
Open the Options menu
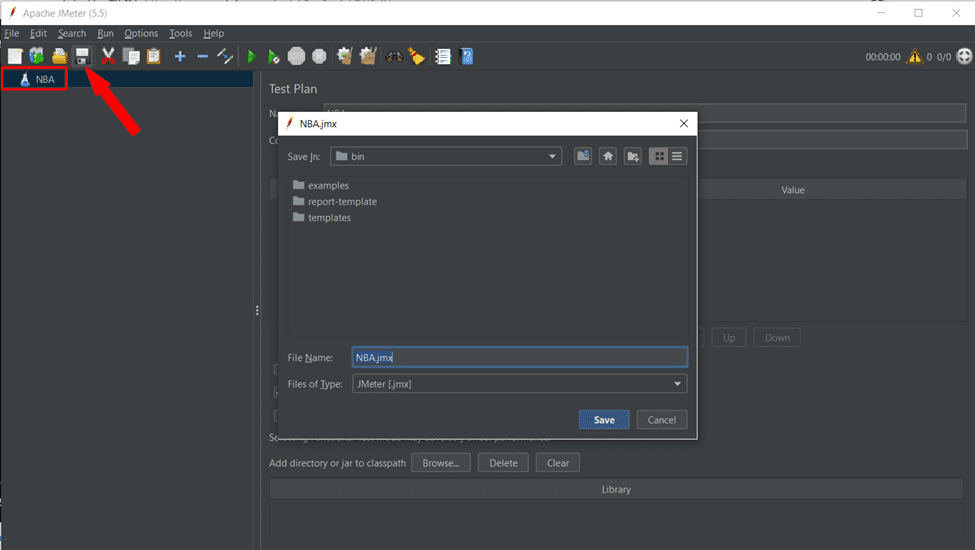(141, 33)
